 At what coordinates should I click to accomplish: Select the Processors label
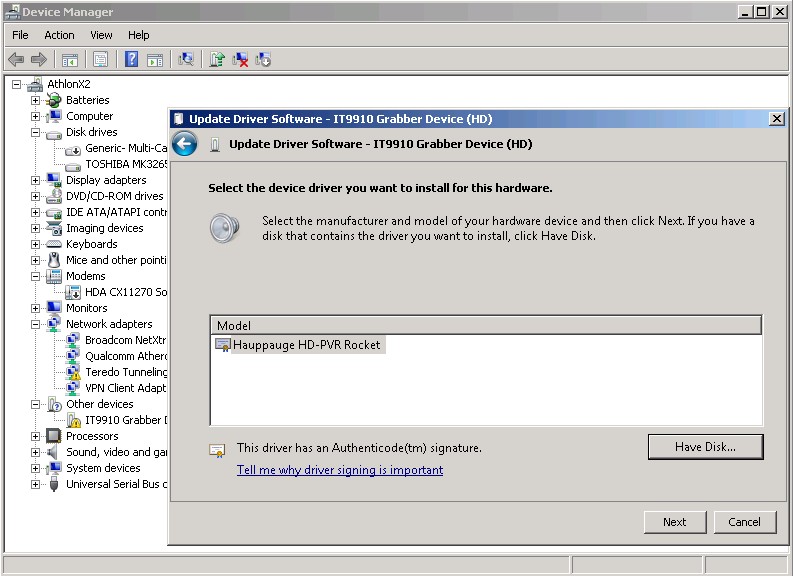click(92, 436)
